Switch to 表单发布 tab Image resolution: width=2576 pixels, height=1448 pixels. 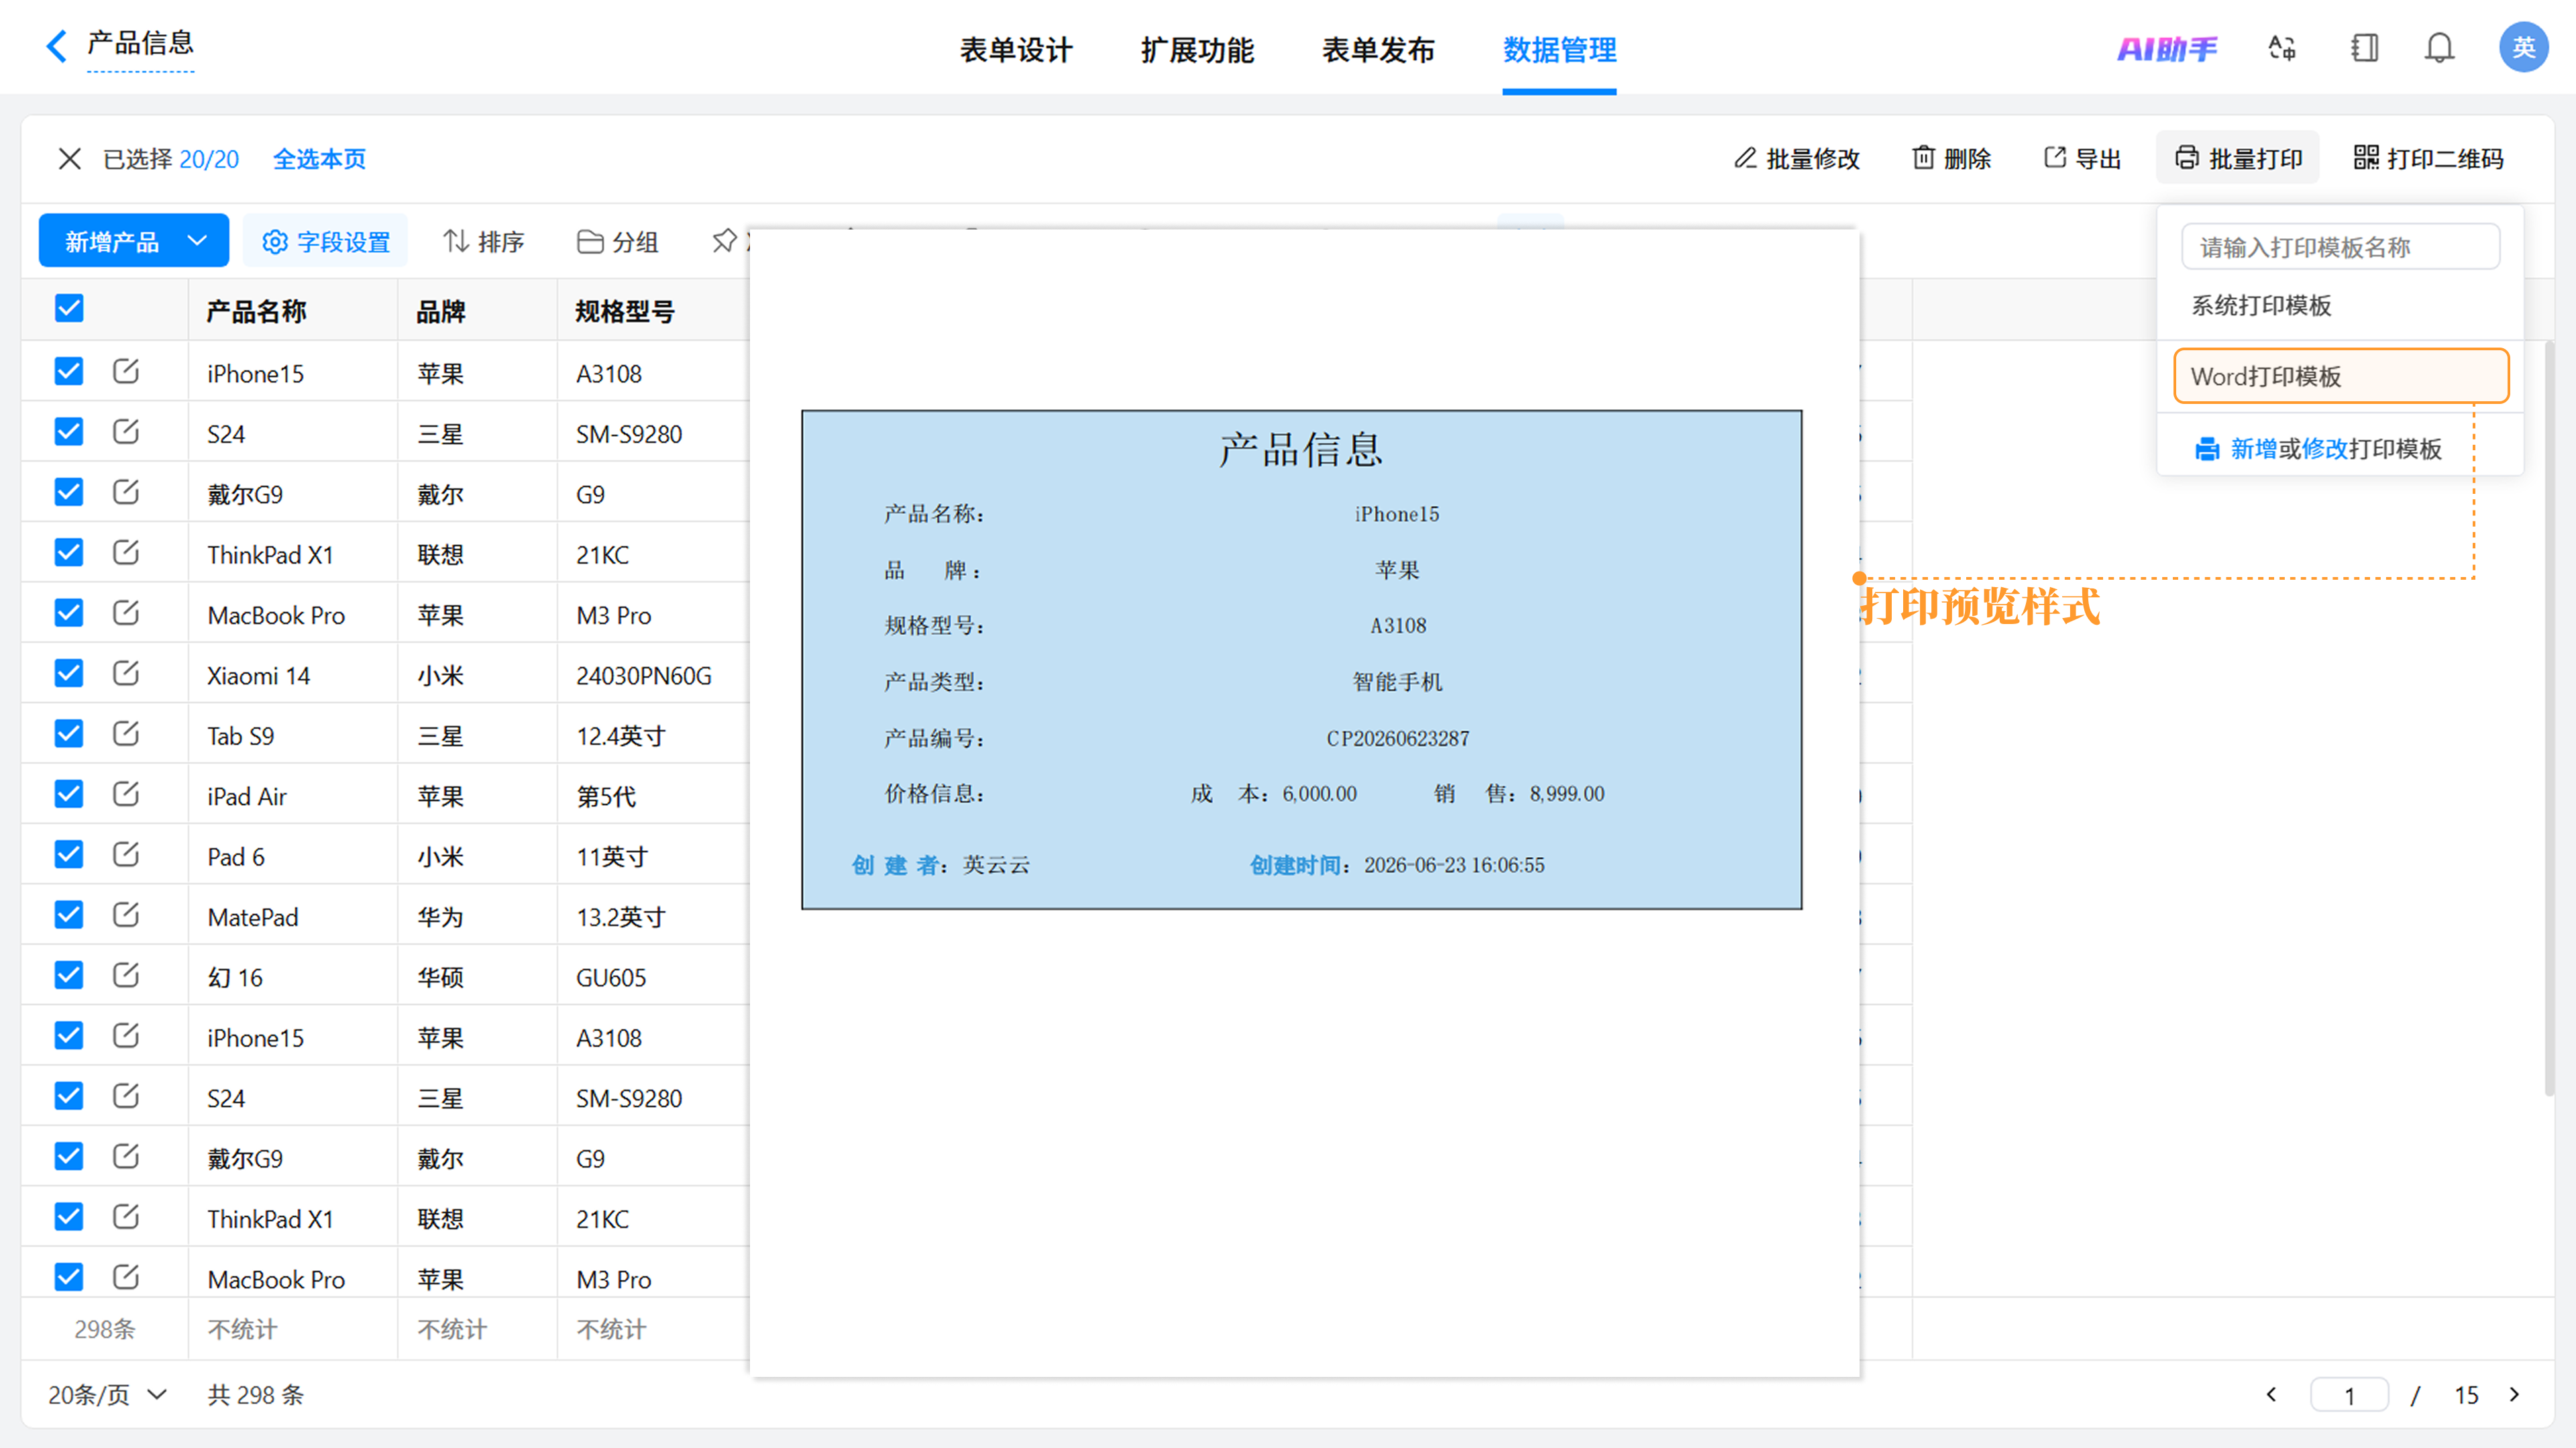[1378, 49]
